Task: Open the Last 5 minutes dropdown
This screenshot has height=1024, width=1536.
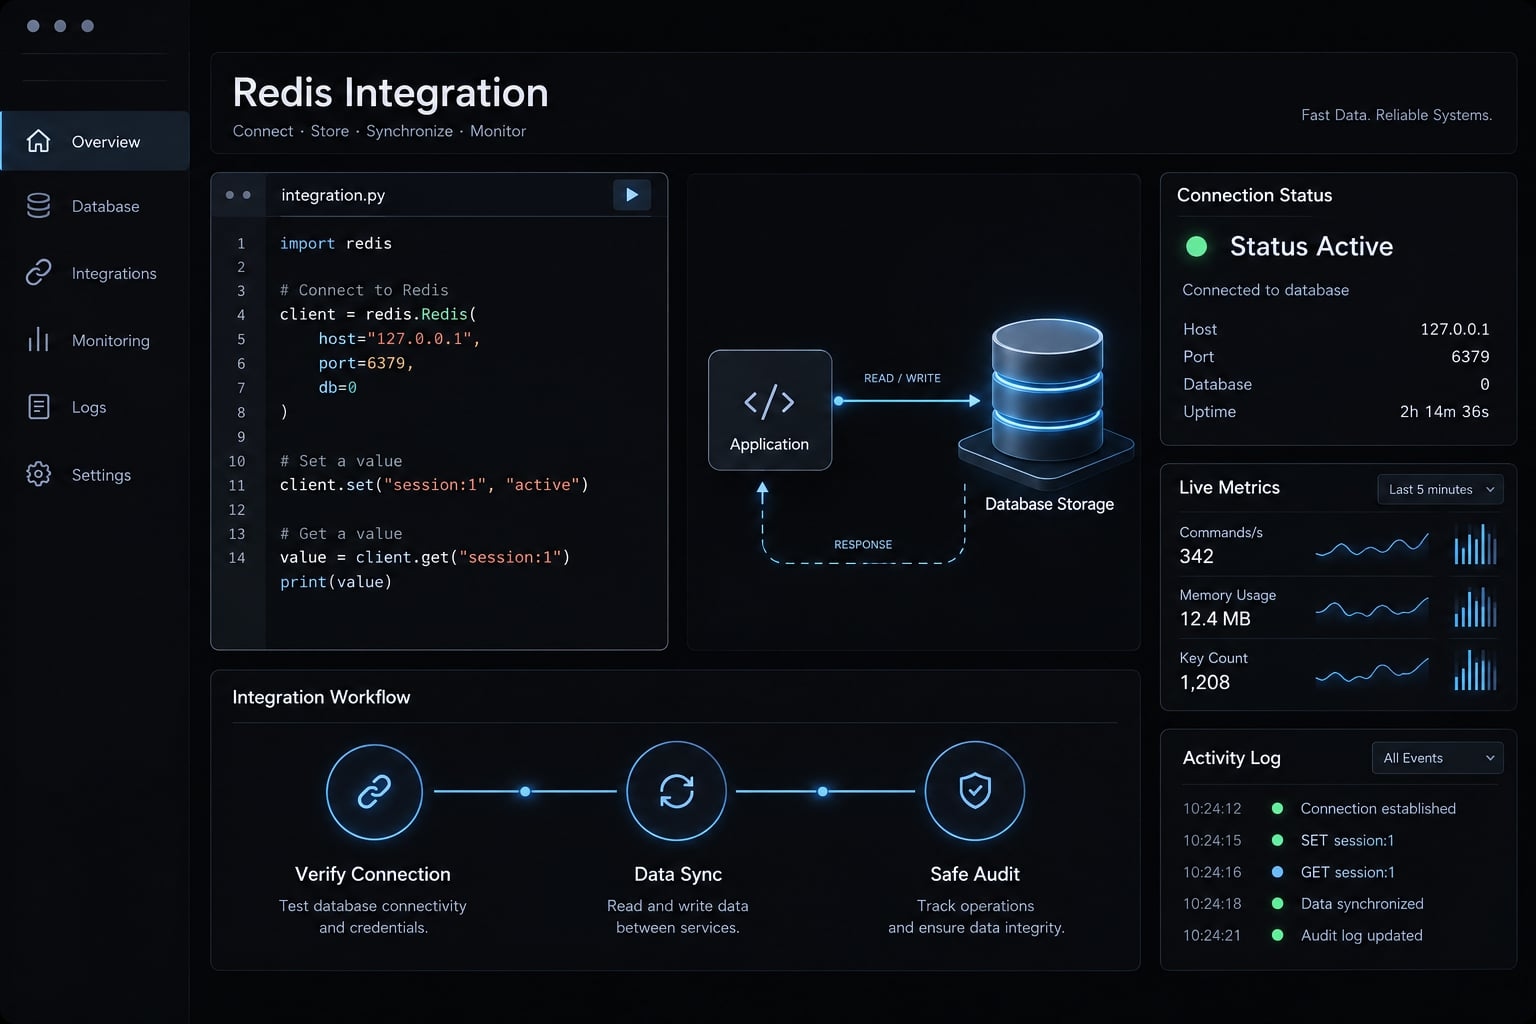Action: (1440, 489)
